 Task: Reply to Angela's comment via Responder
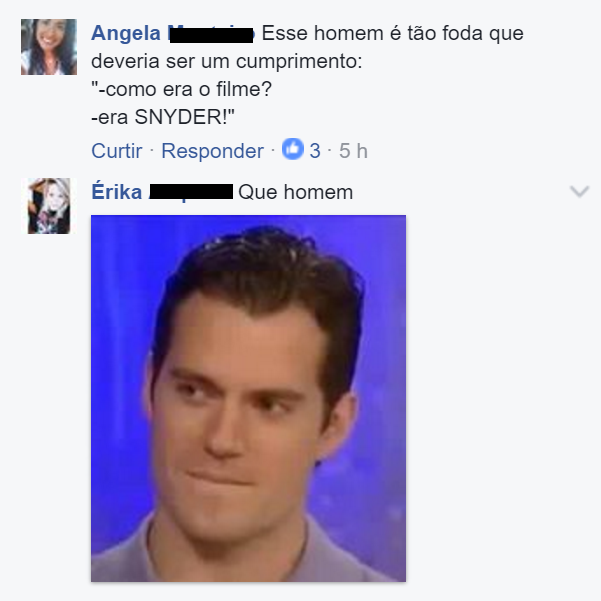tap(212, 151)
